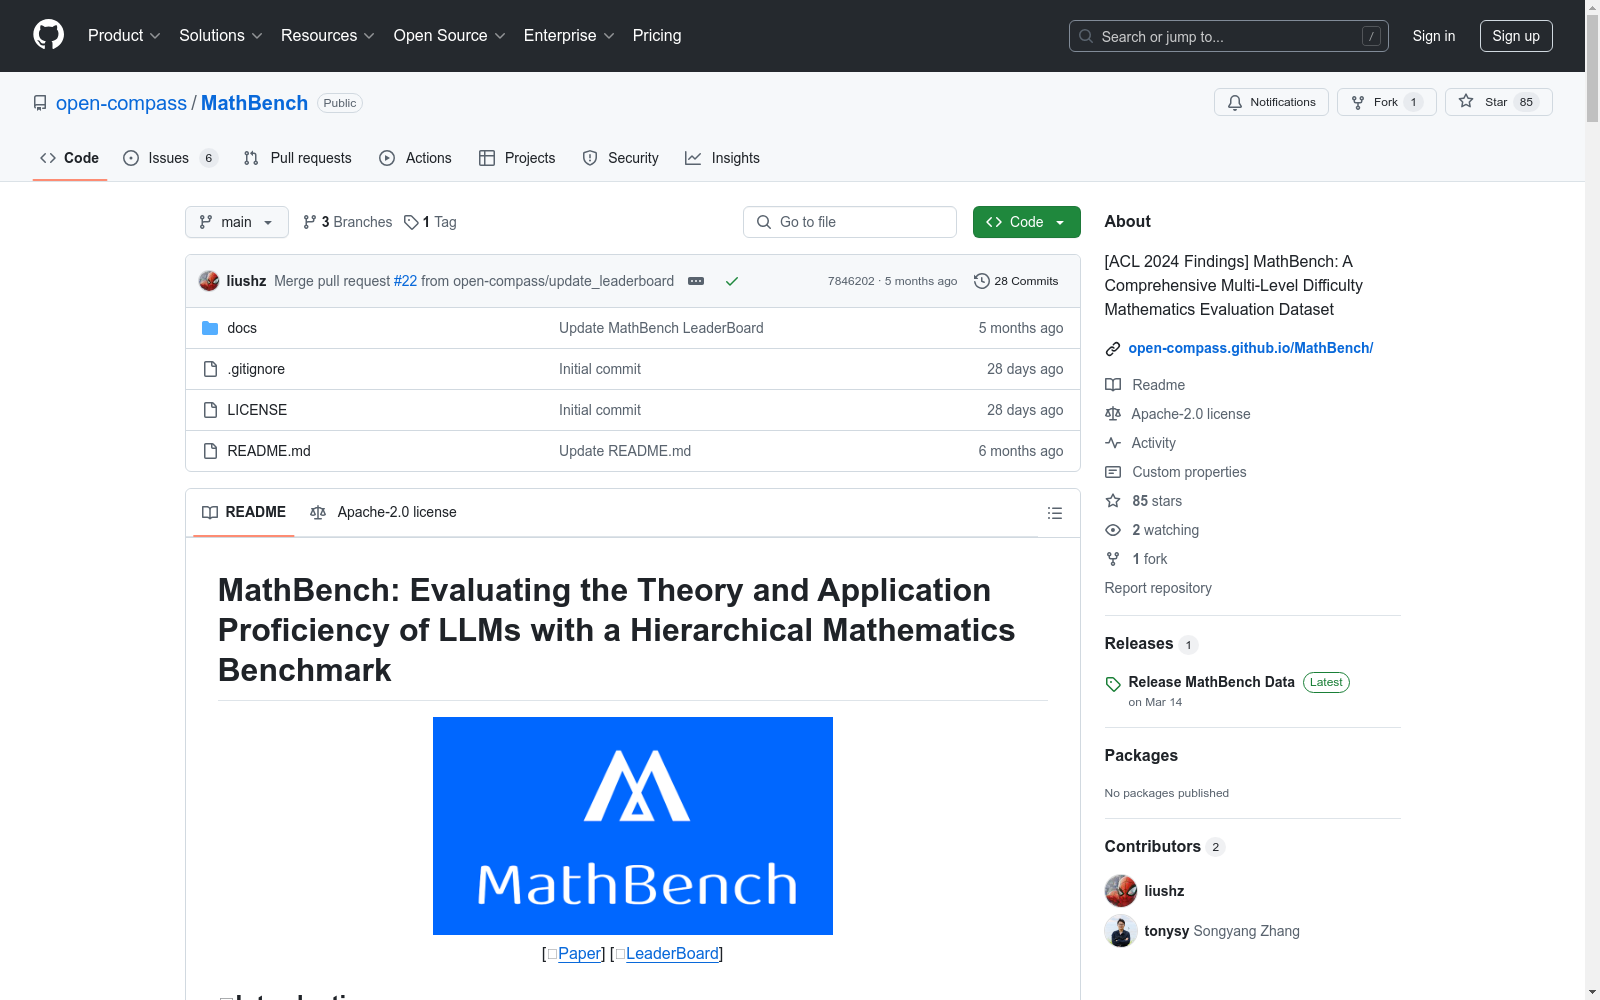This screenshot has height=1000, width=1600.
Task: Click the GitHub logo icon
Action: [48, 36]
